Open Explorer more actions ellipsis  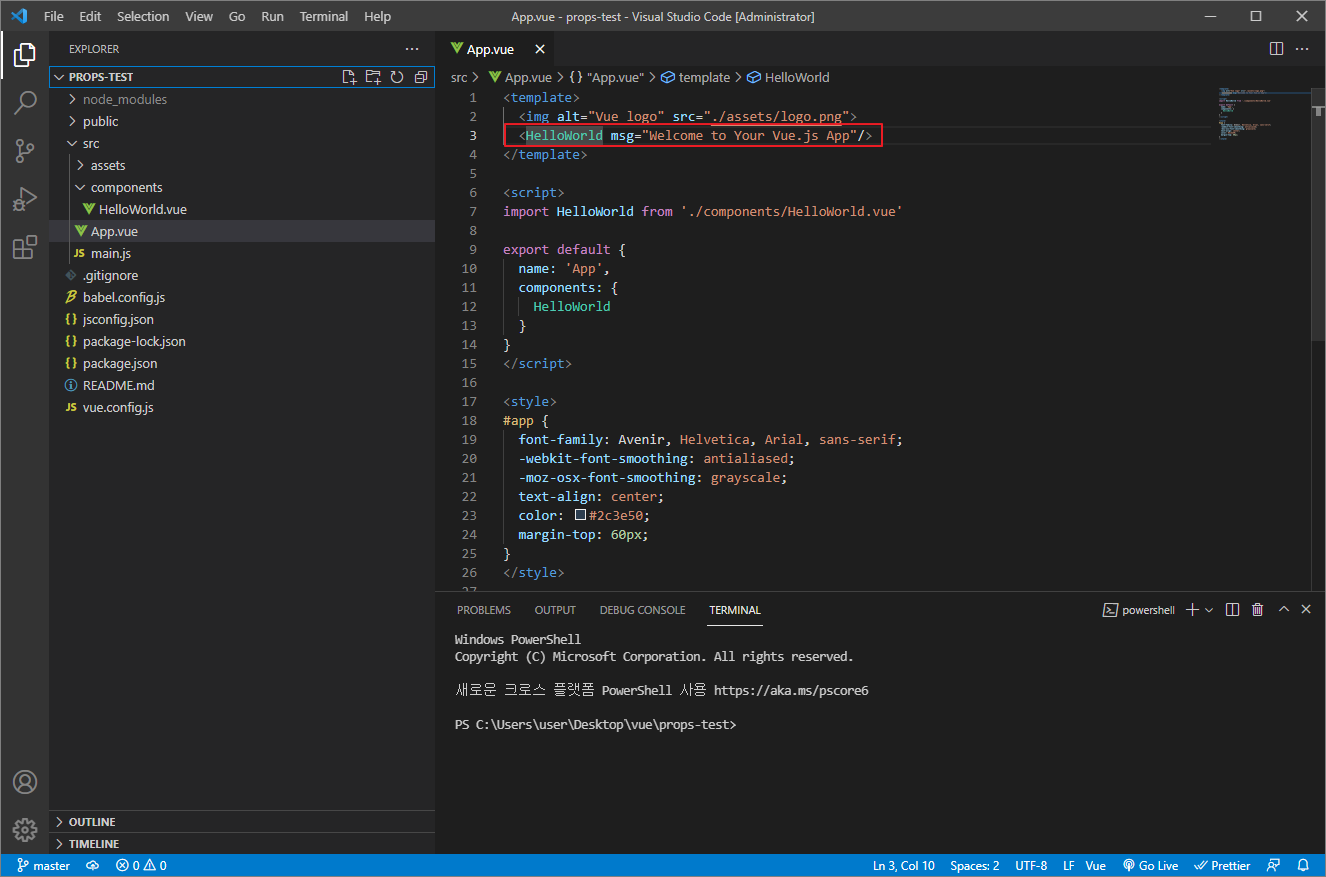(x=412, y=49)
